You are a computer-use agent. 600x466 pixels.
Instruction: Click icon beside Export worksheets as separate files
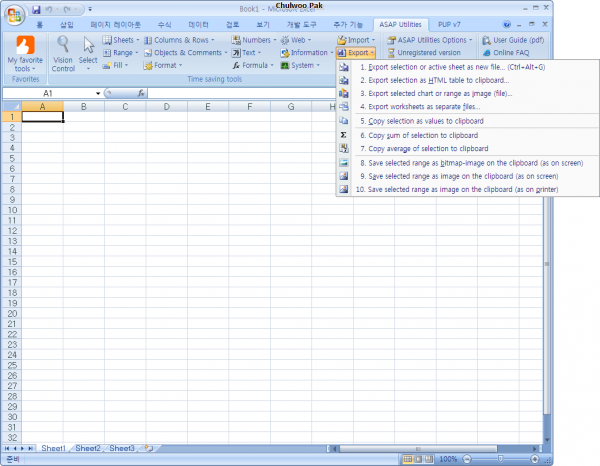tap(344, 106)
